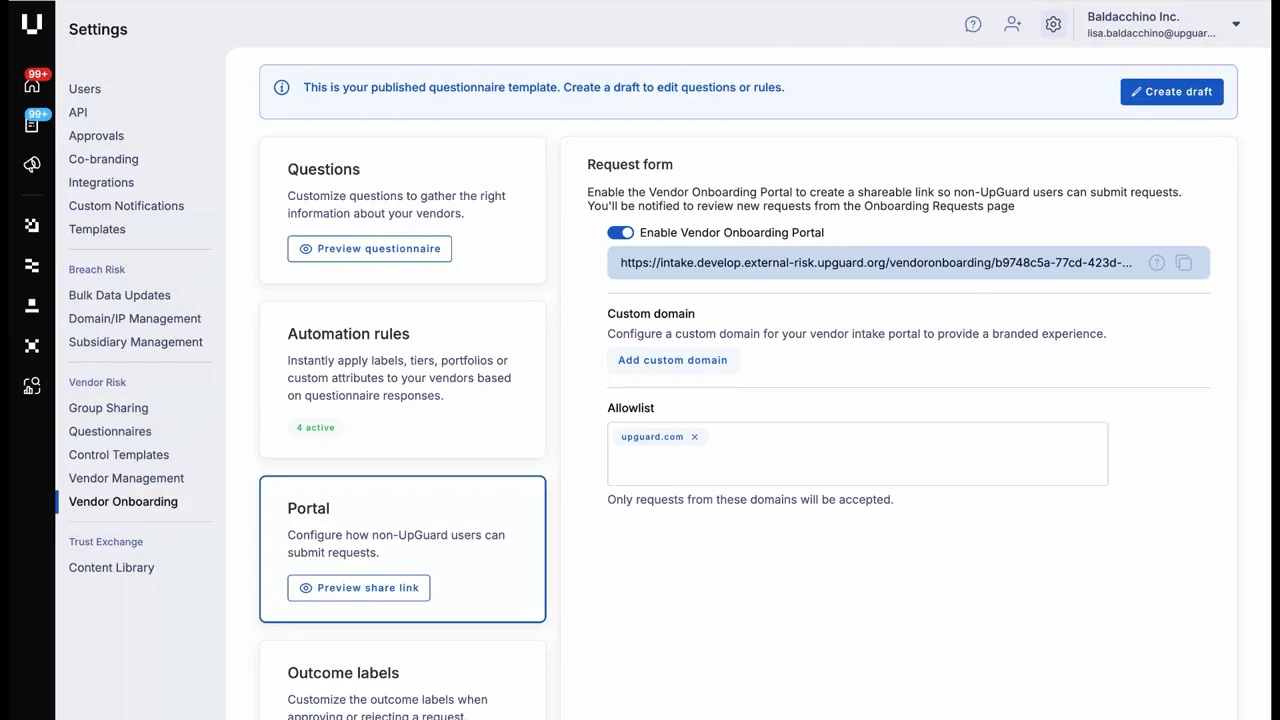Go to Domain/IP Management
The height and width of the screenshot is (720, 1280).
click(135, 318)
